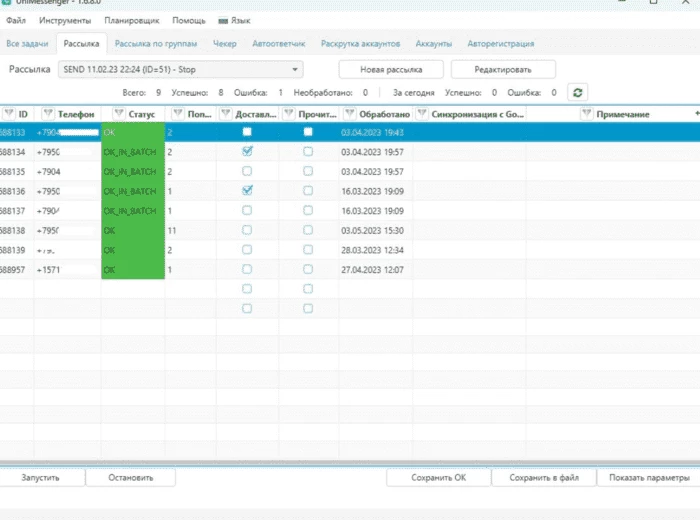Refresh the mailing statistics with the green icon
The image size is (700, 520).
click(577, 92)
